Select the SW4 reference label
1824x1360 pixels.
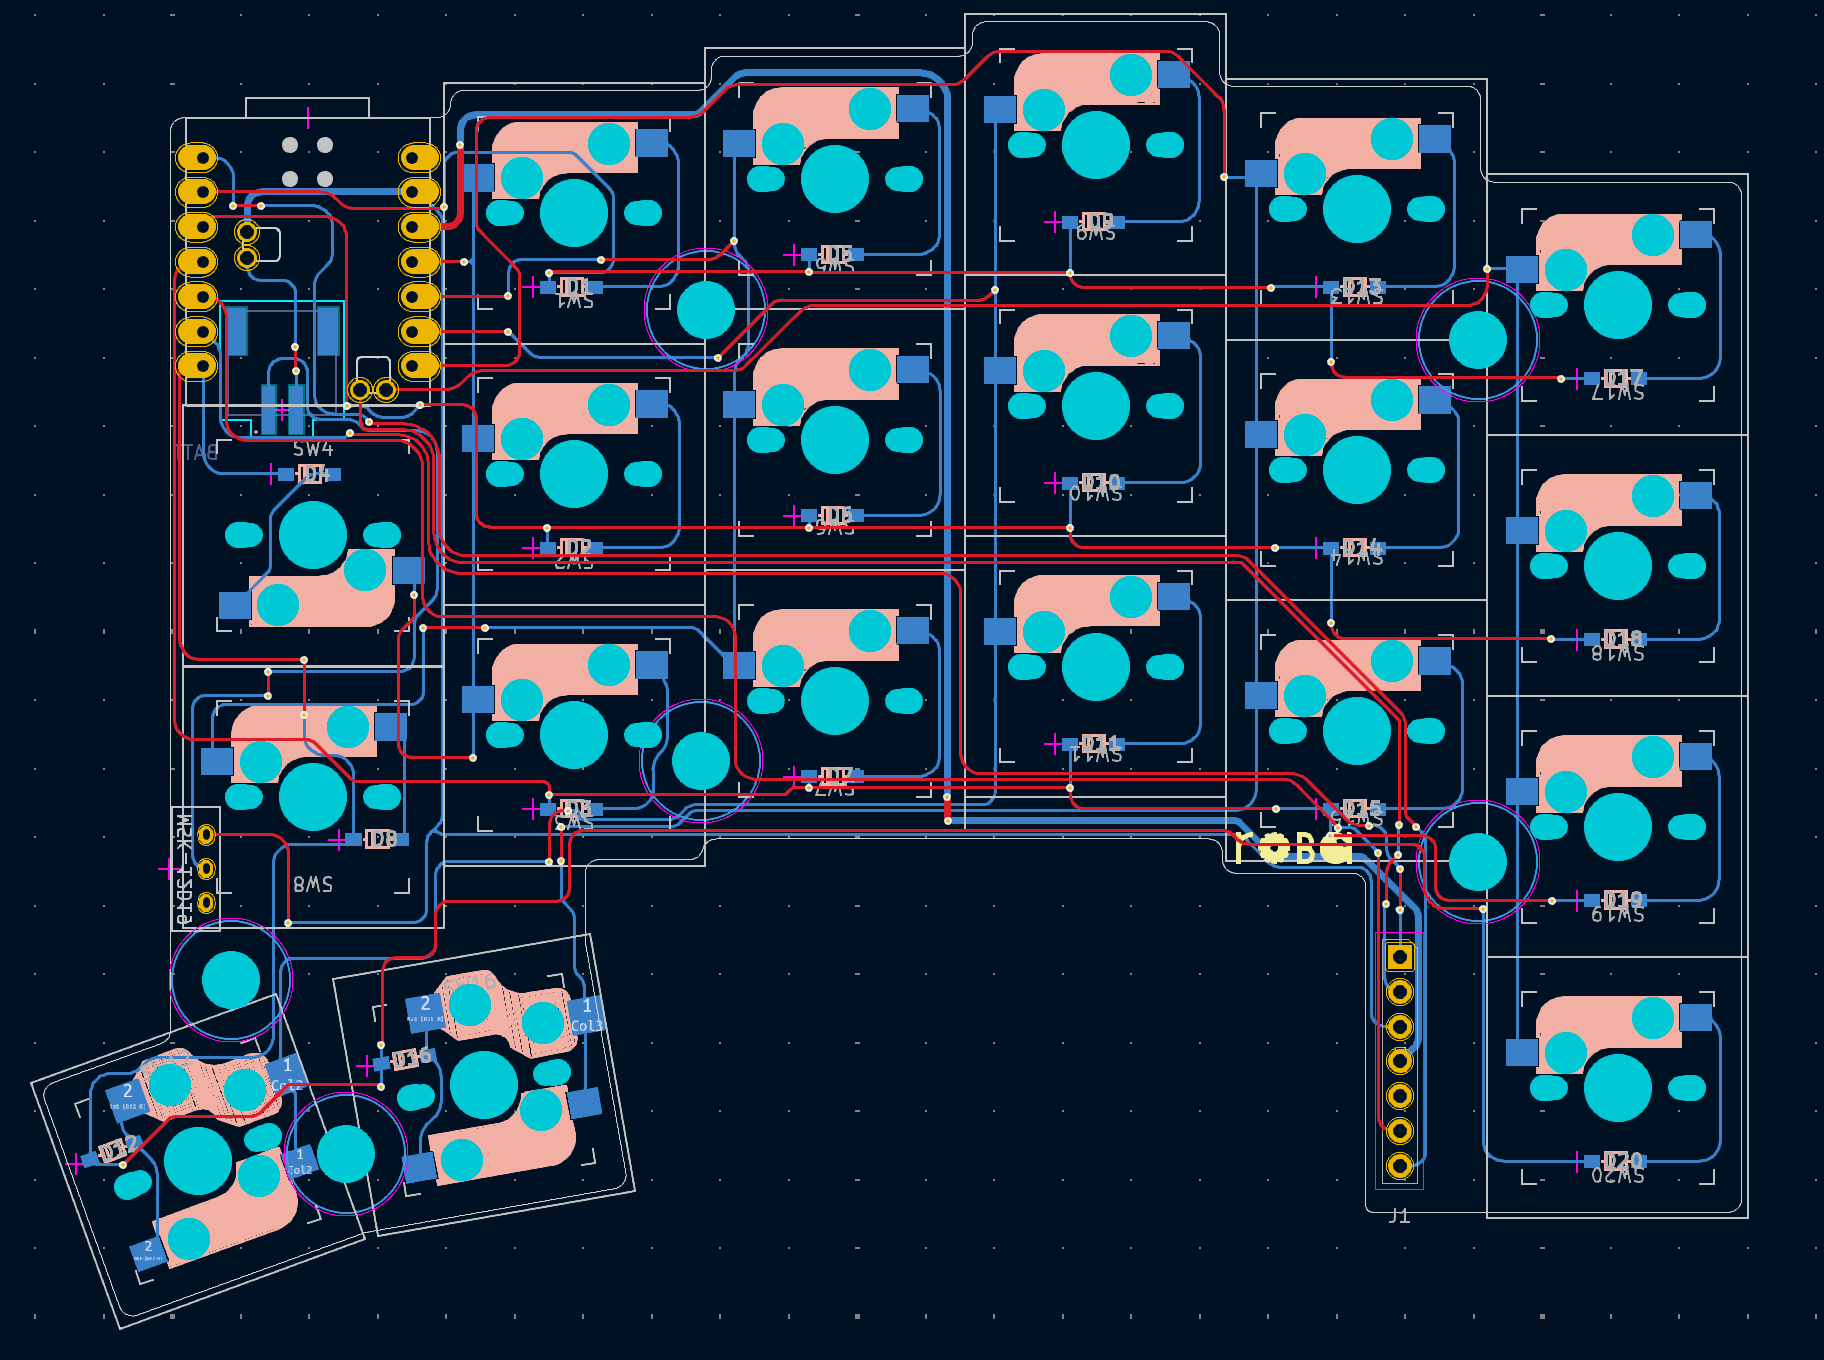coord(312,449)
